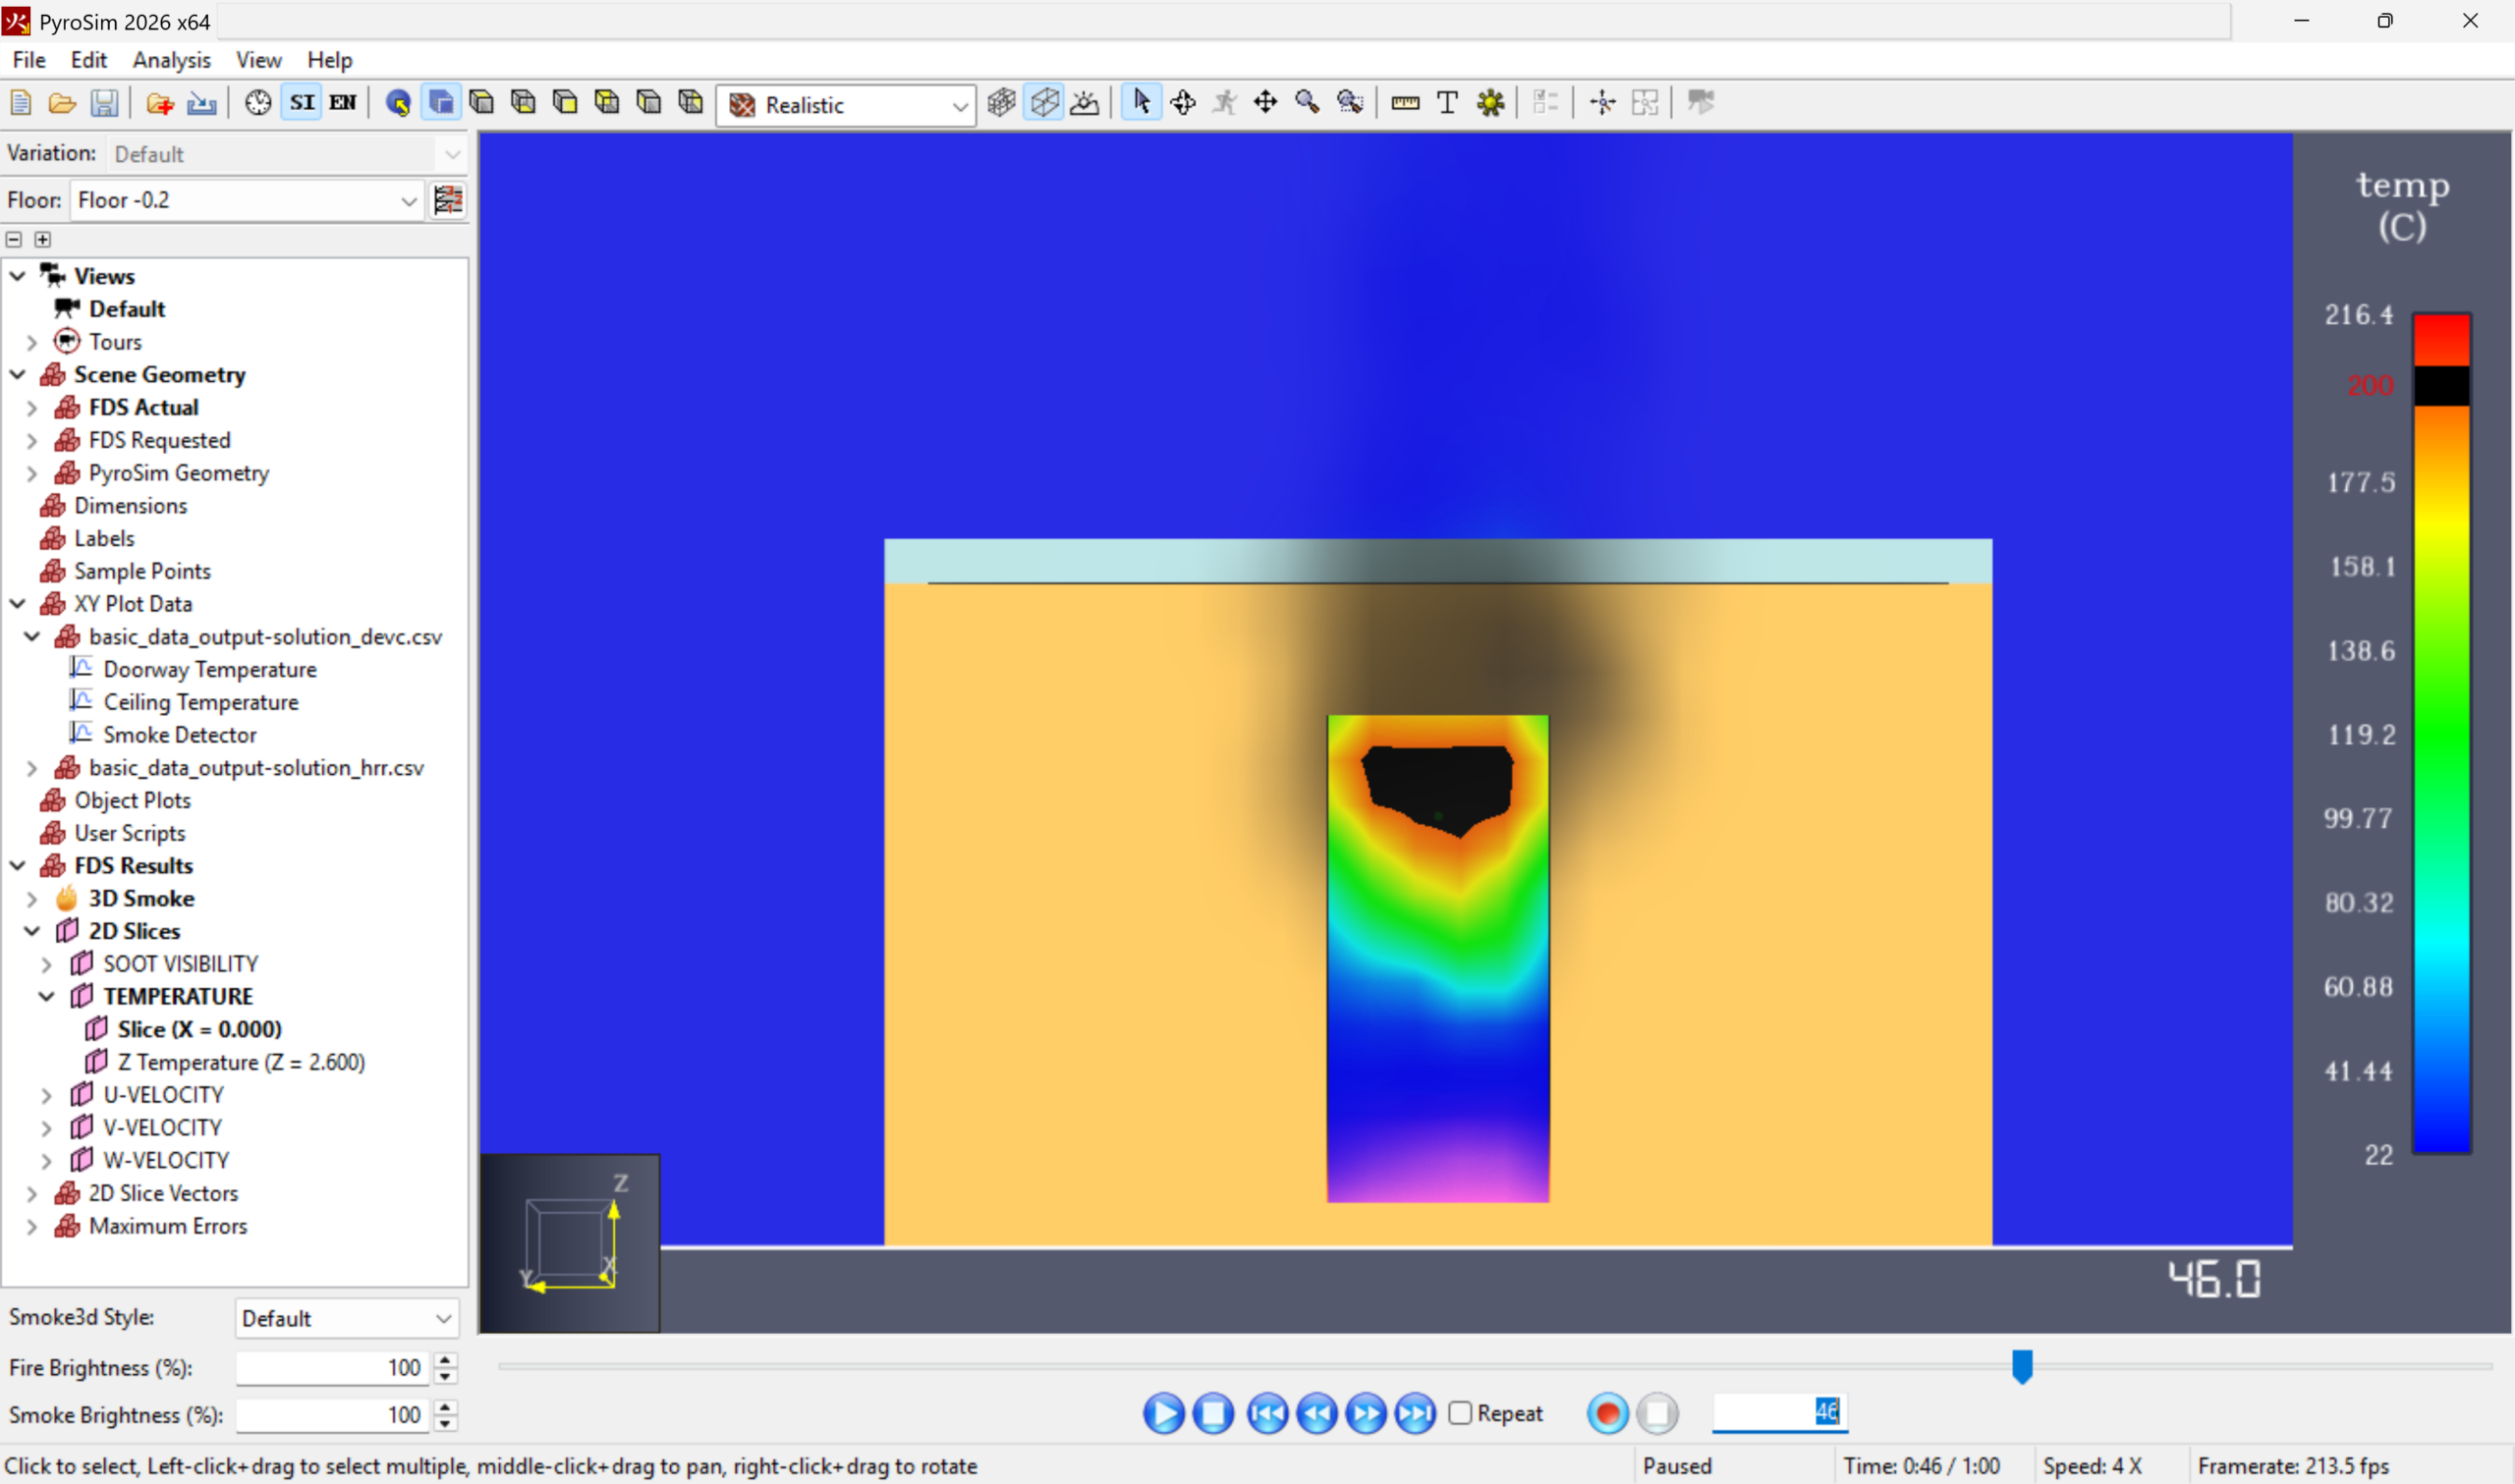
Task: Click the blue tray with down arrow icon
Action: click(202, 103)
